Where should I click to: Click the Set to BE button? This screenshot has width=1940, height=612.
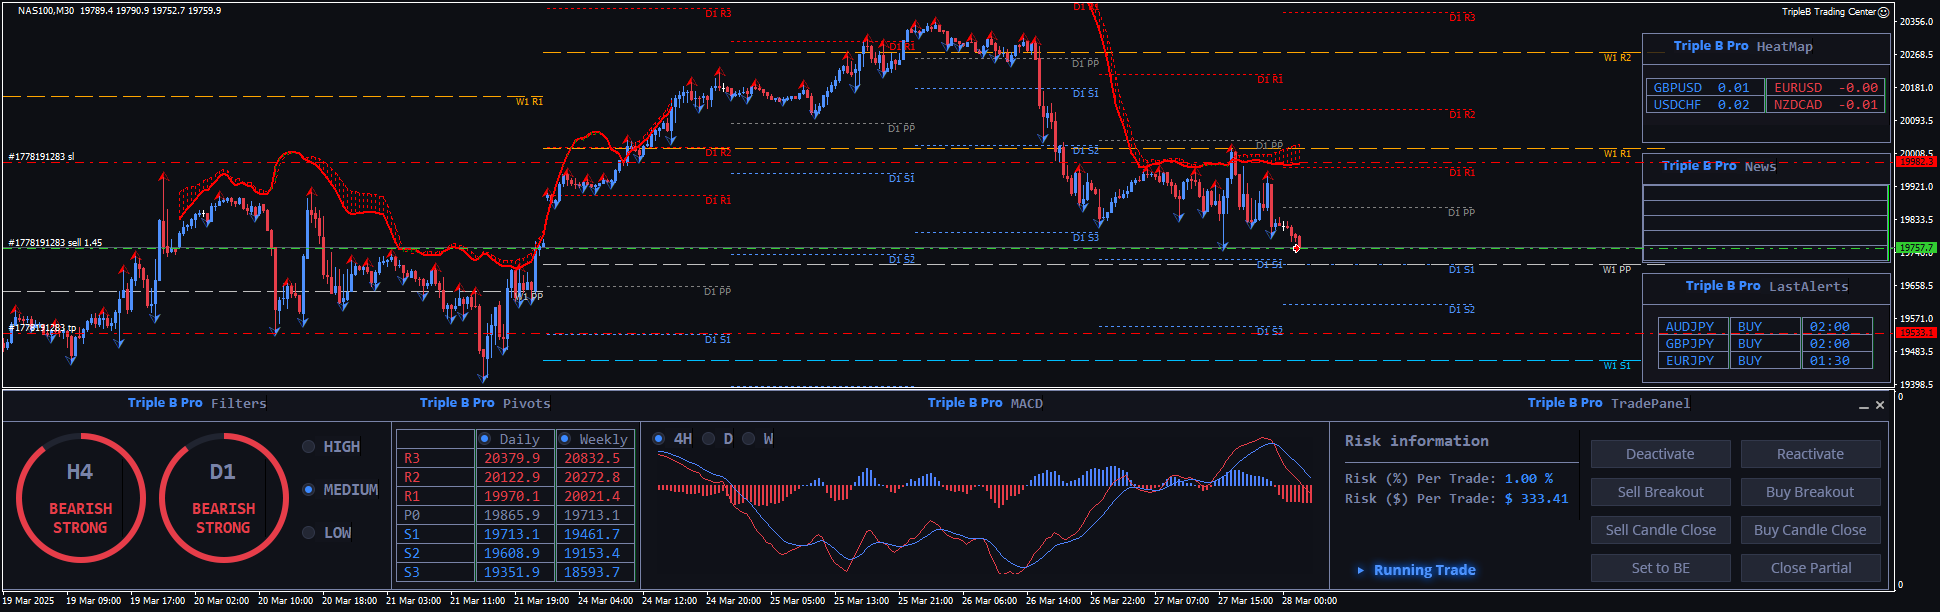(1660, 568)
